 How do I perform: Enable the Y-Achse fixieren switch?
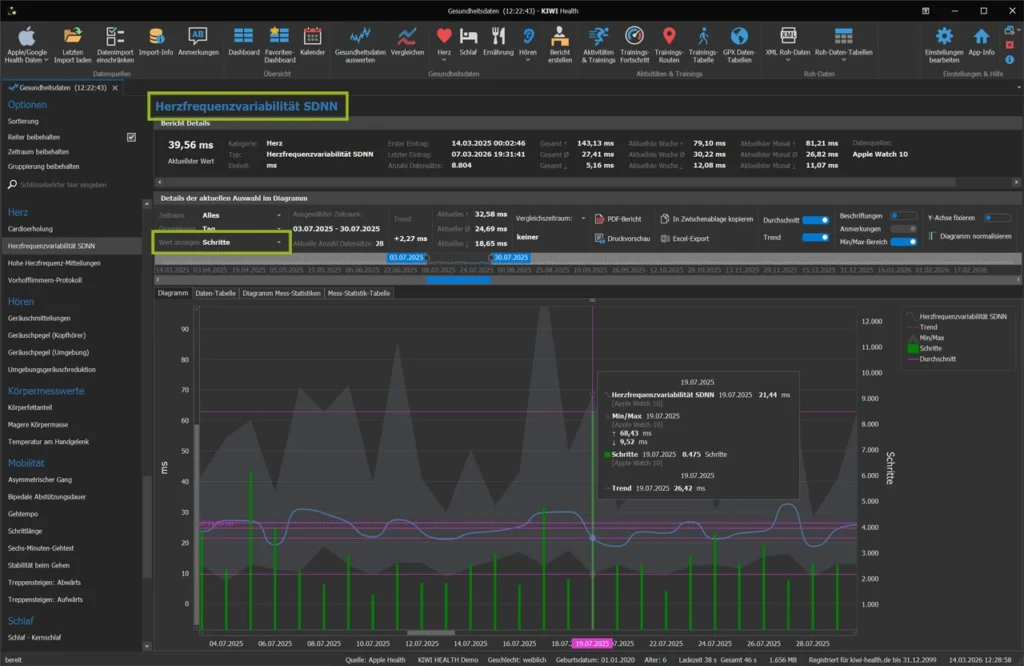pos(996,217)
